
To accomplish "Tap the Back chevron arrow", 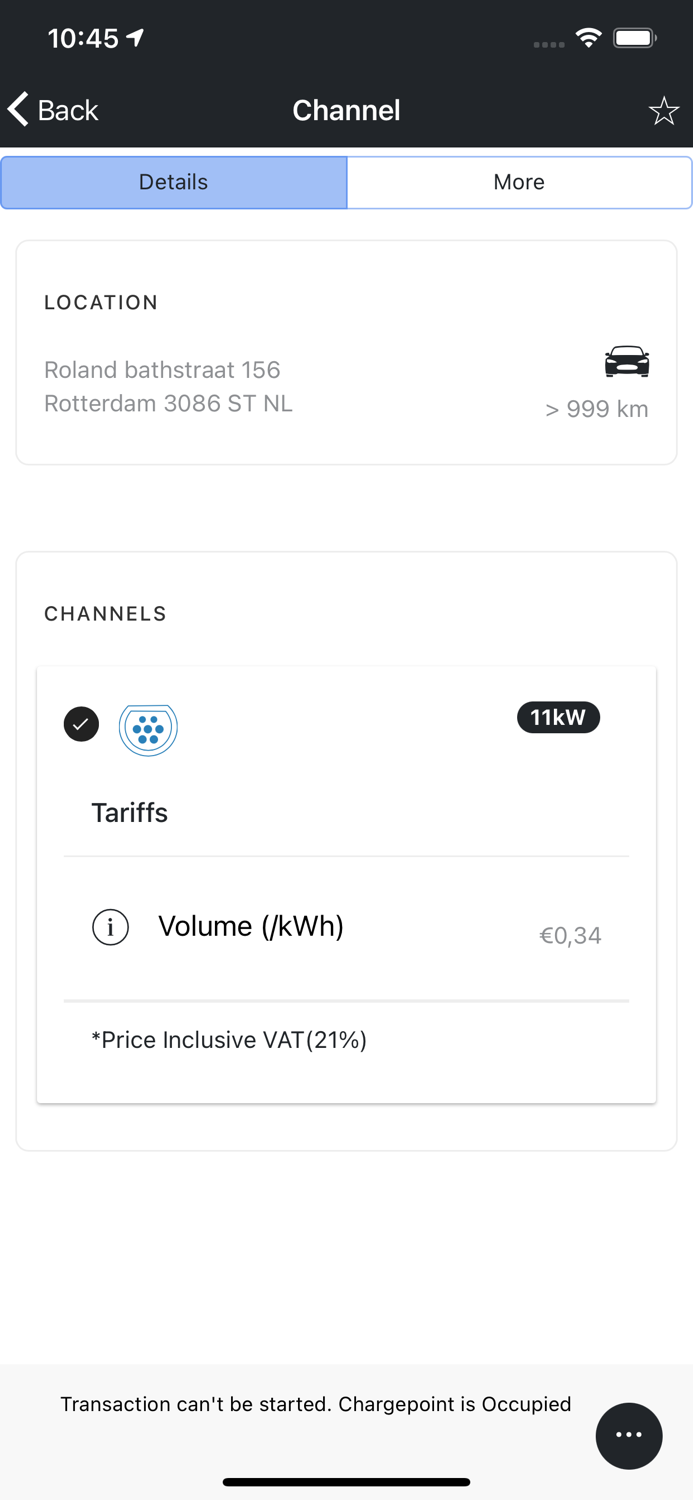I will tap(18, 109).
